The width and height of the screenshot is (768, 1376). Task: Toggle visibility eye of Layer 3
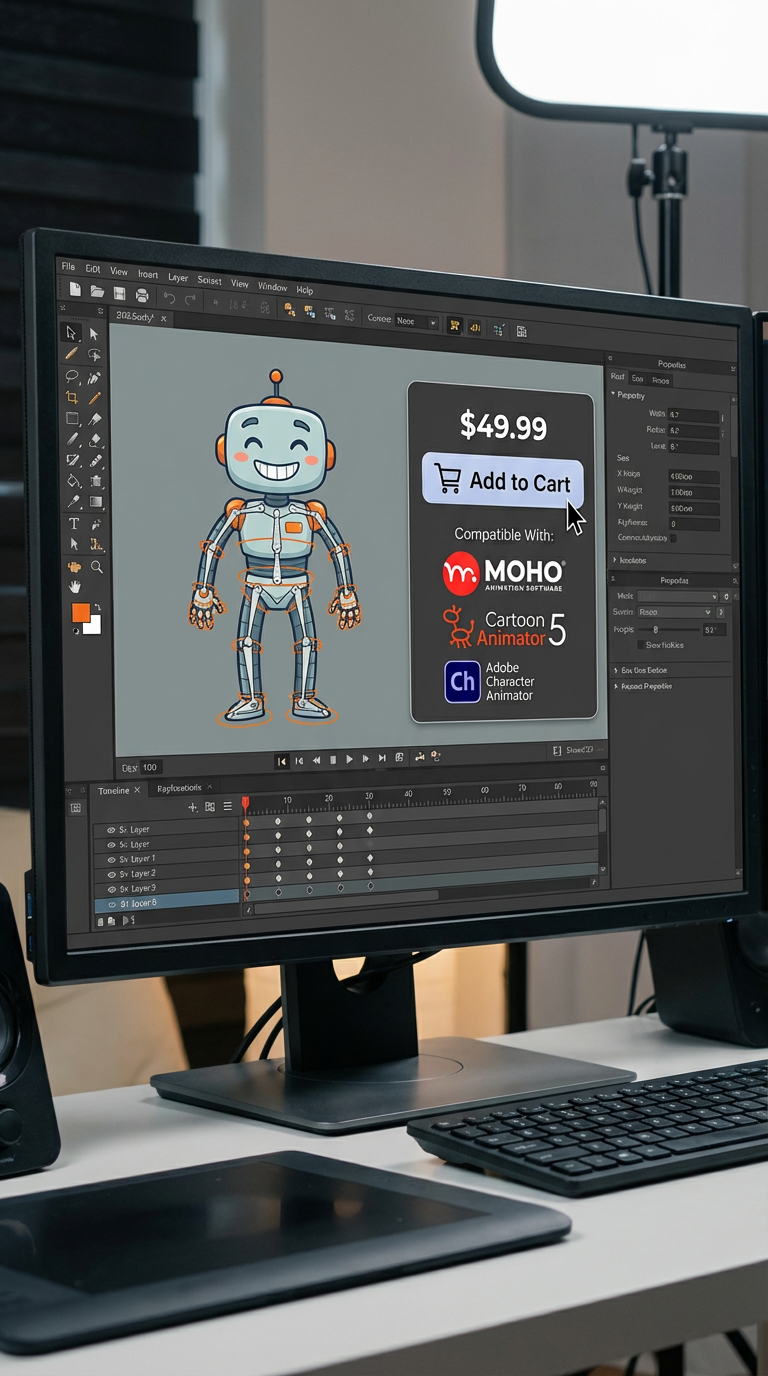point(111,888)
